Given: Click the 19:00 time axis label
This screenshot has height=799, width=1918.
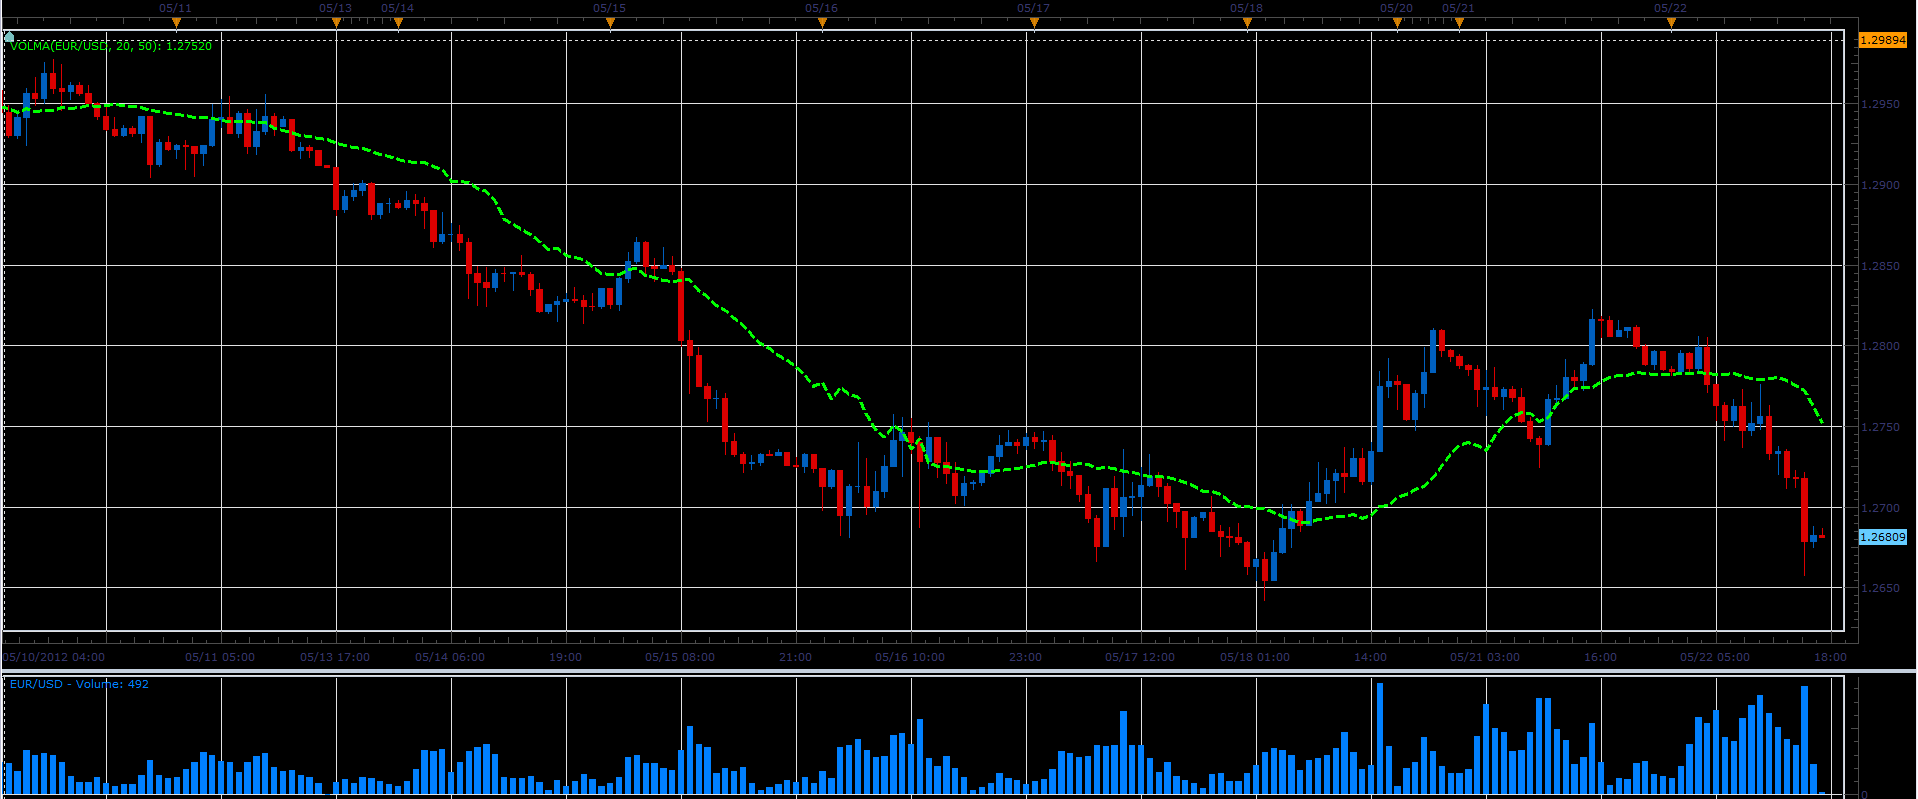Looking at the screenshot, I should (x=565, y=657).
